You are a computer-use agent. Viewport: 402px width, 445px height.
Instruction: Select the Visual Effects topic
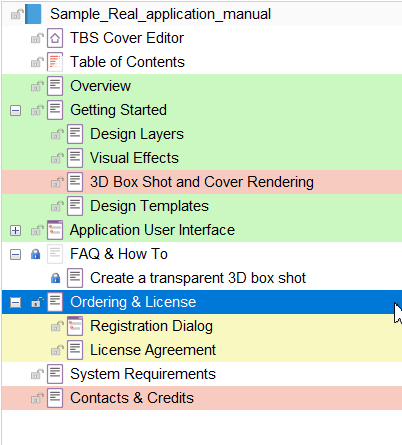pos(134,158)
